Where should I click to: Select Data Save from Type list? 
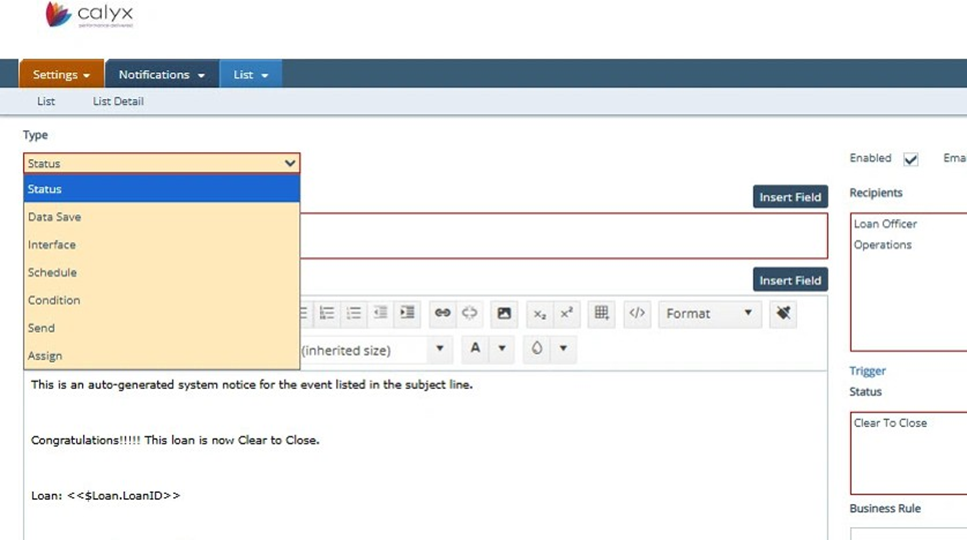coord(55,217)
